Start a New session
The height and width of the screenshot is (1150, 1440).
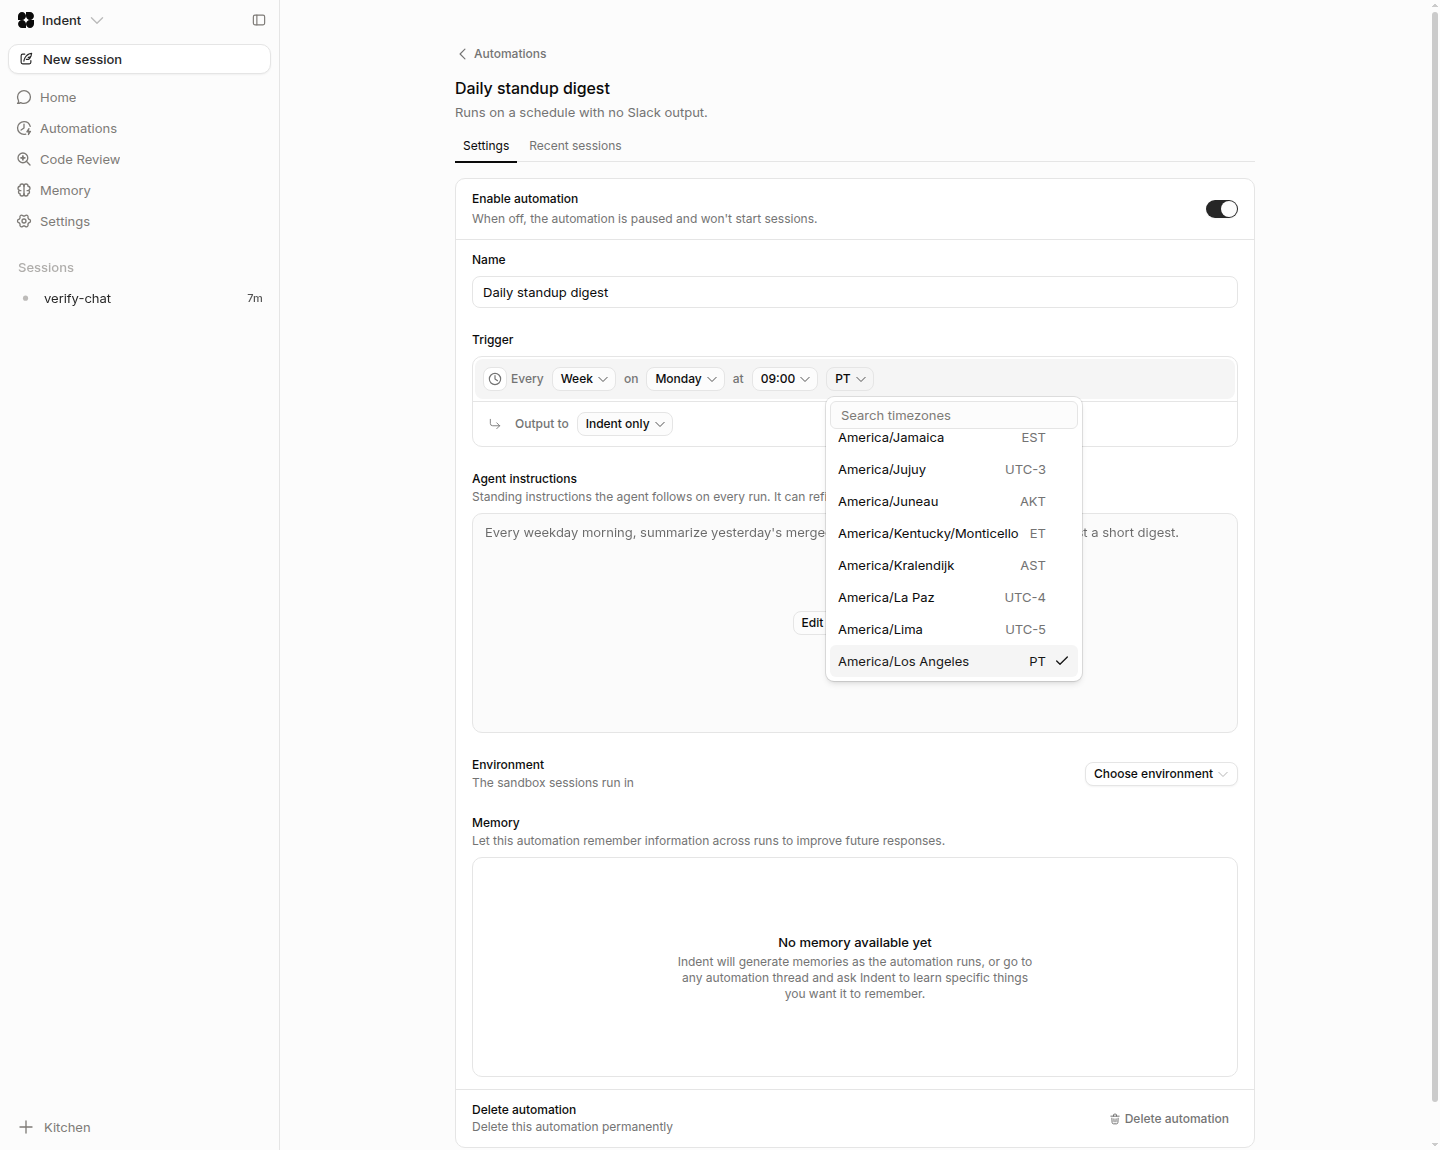(x=139, y=59)
